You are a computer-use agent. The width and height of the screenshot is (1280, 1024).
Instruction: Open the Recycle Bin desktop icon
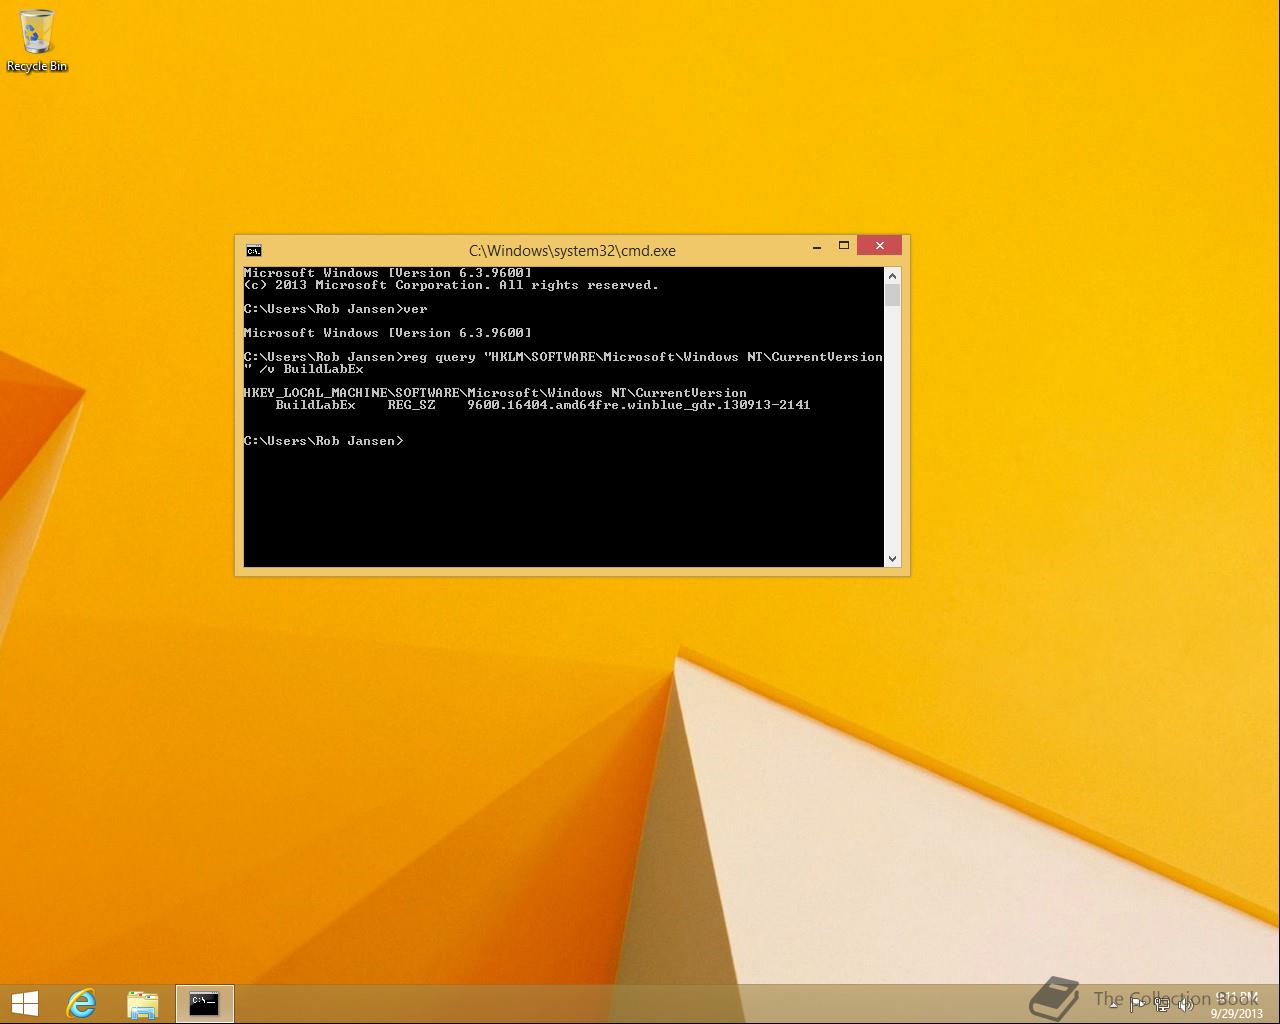point(37,40)
